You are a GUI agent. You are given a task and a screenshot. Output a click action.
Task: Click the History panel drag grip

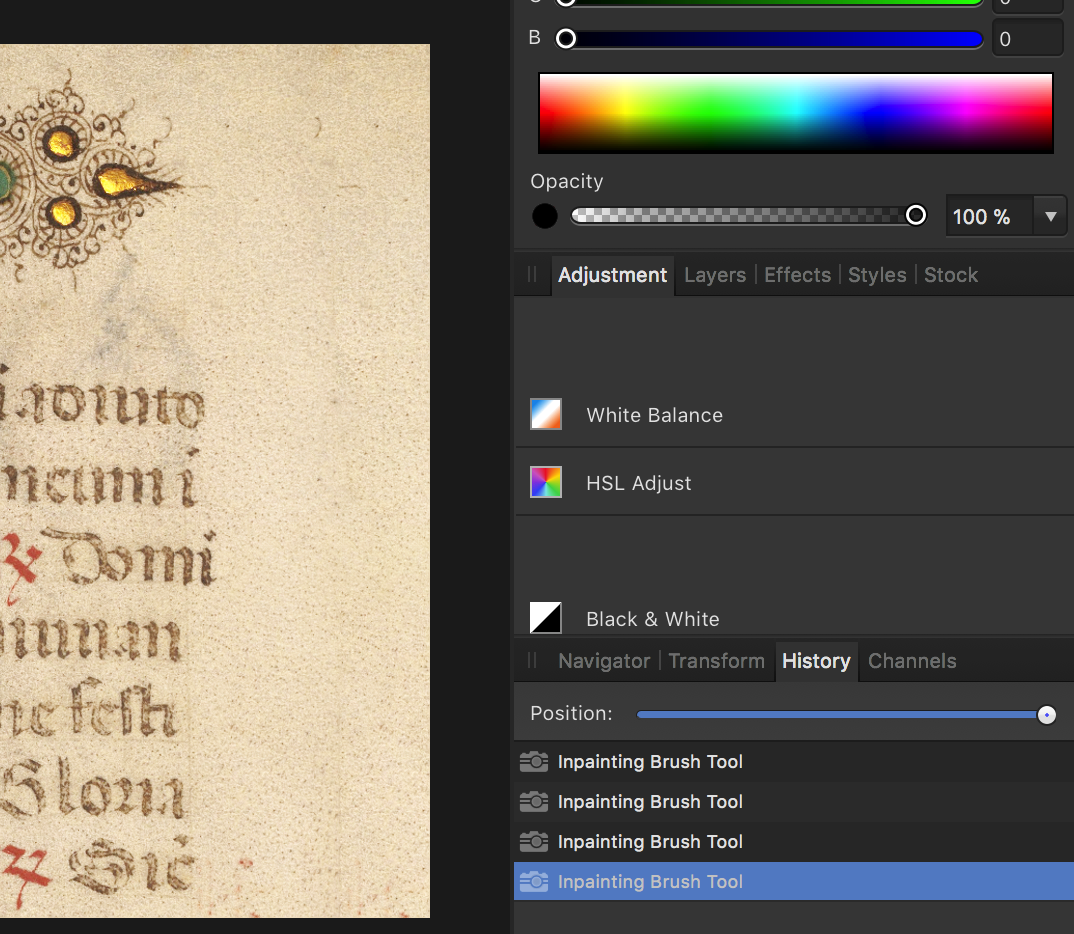(x=532, y=660)
